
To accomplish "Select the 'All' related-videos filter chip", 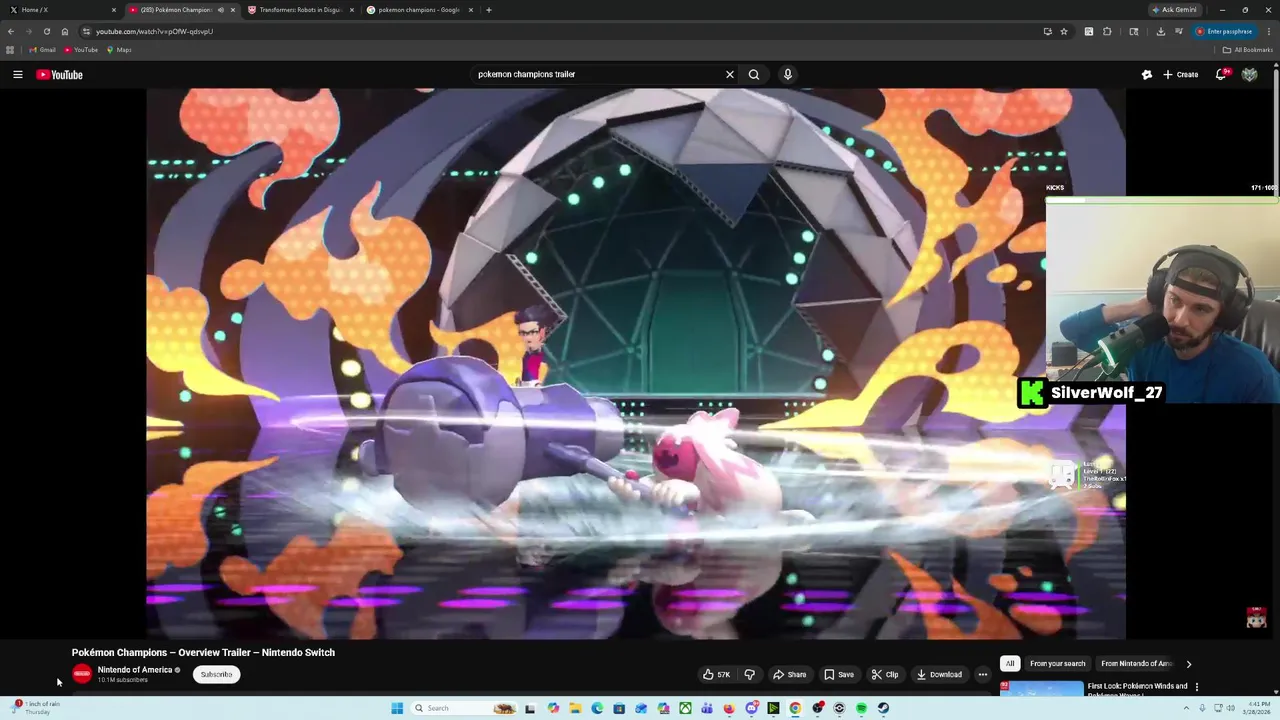I will point(1010,664).
